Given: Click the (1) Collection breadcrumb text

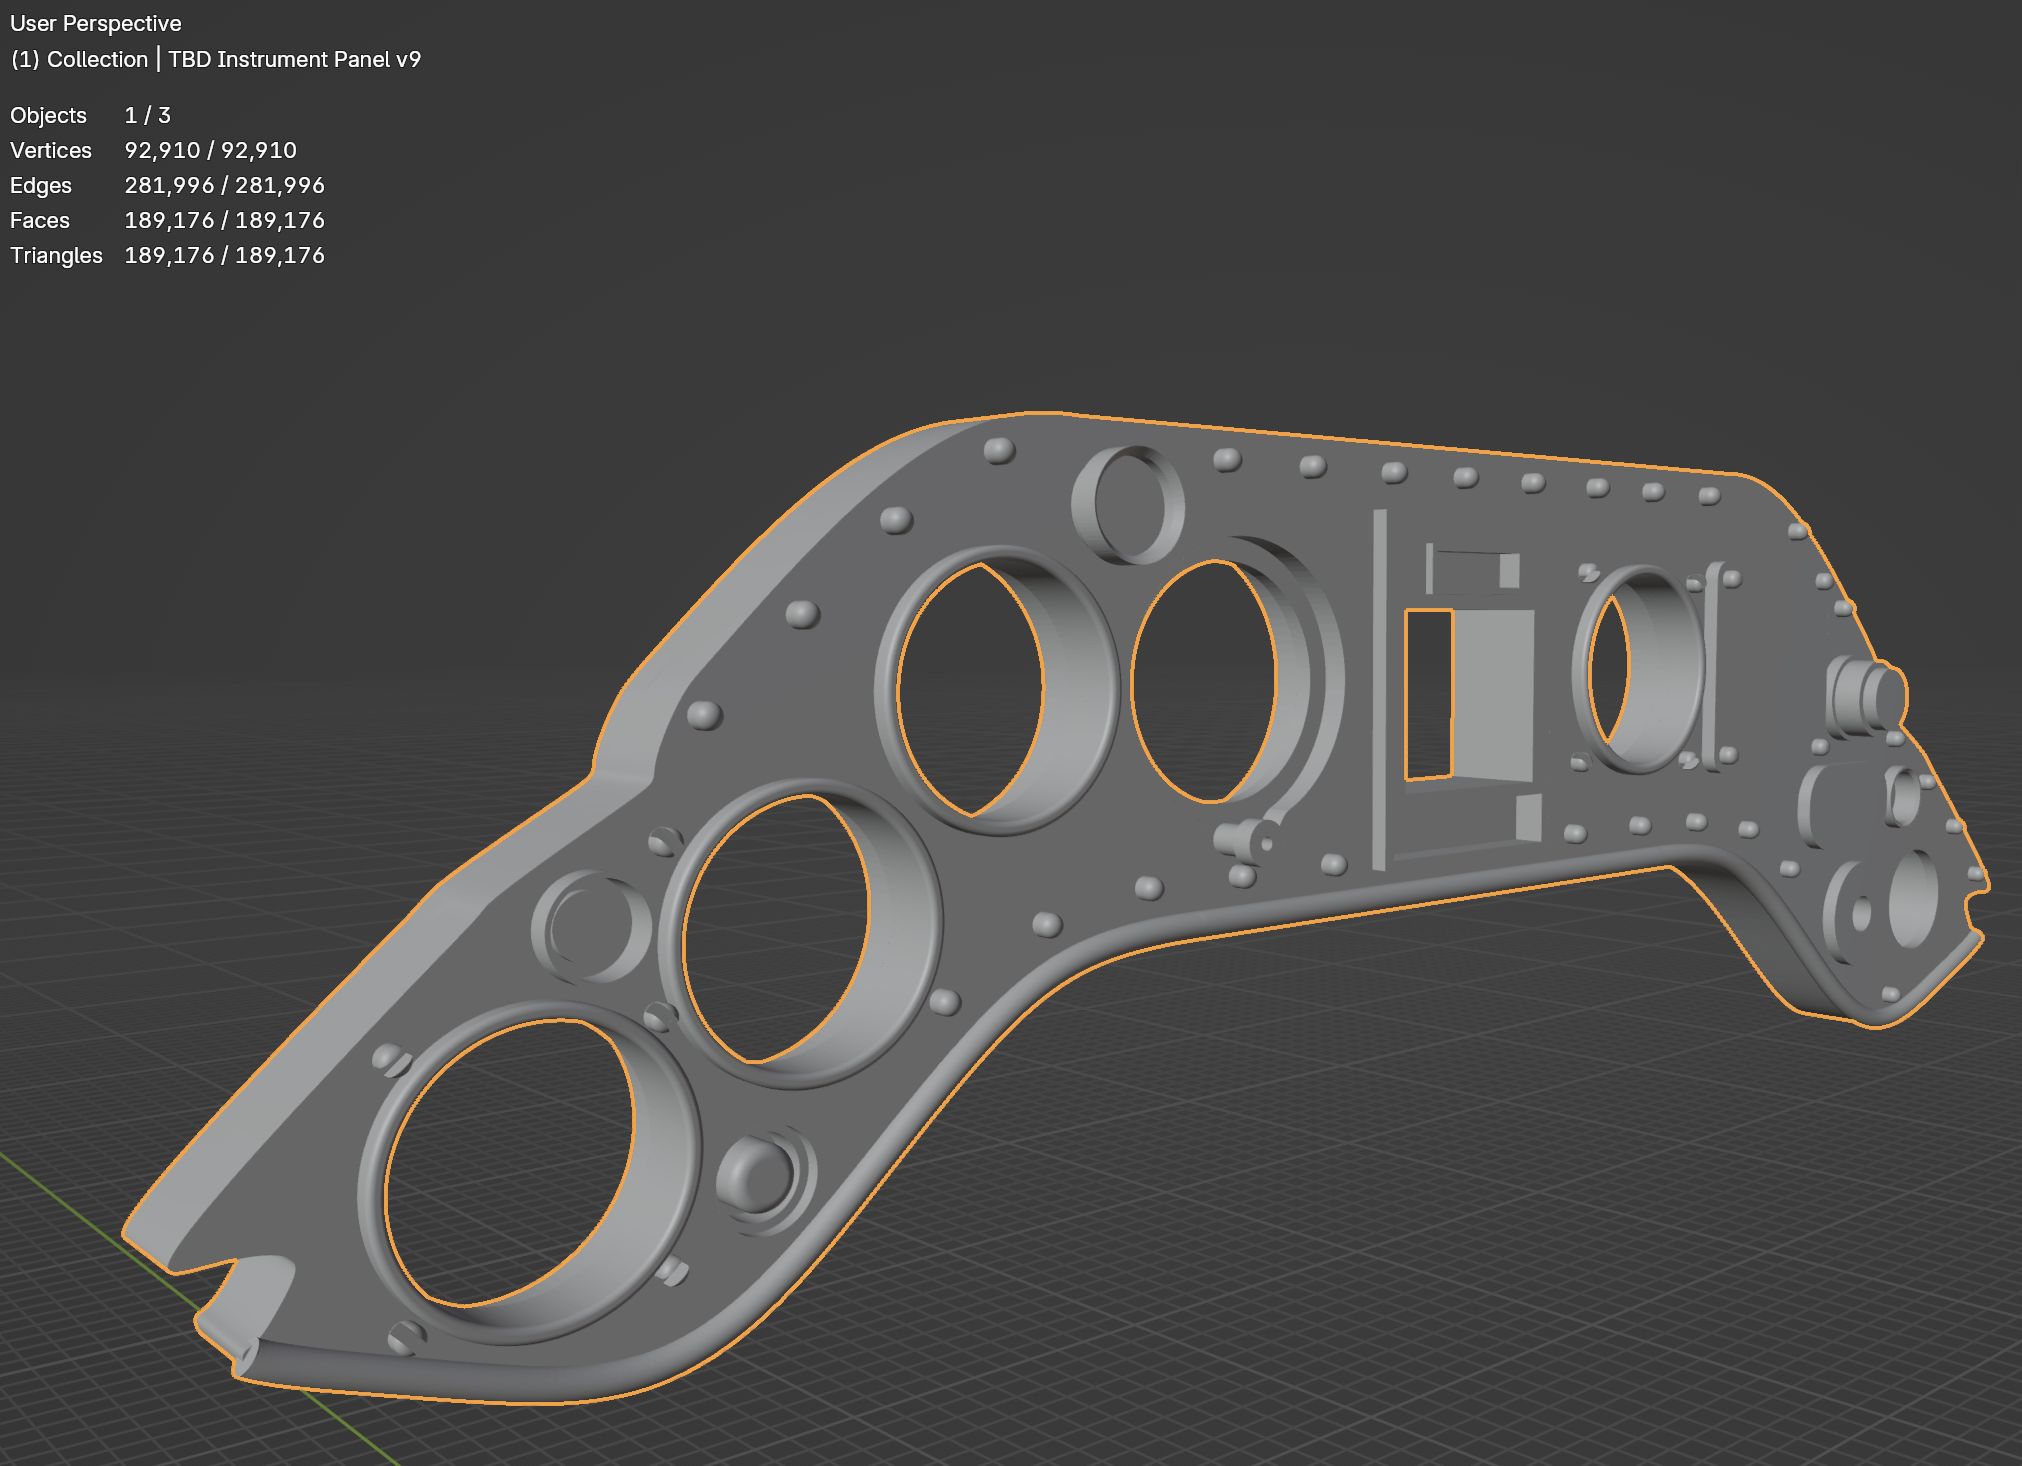Looking at the screenshot, I should (x=78, y=59).
